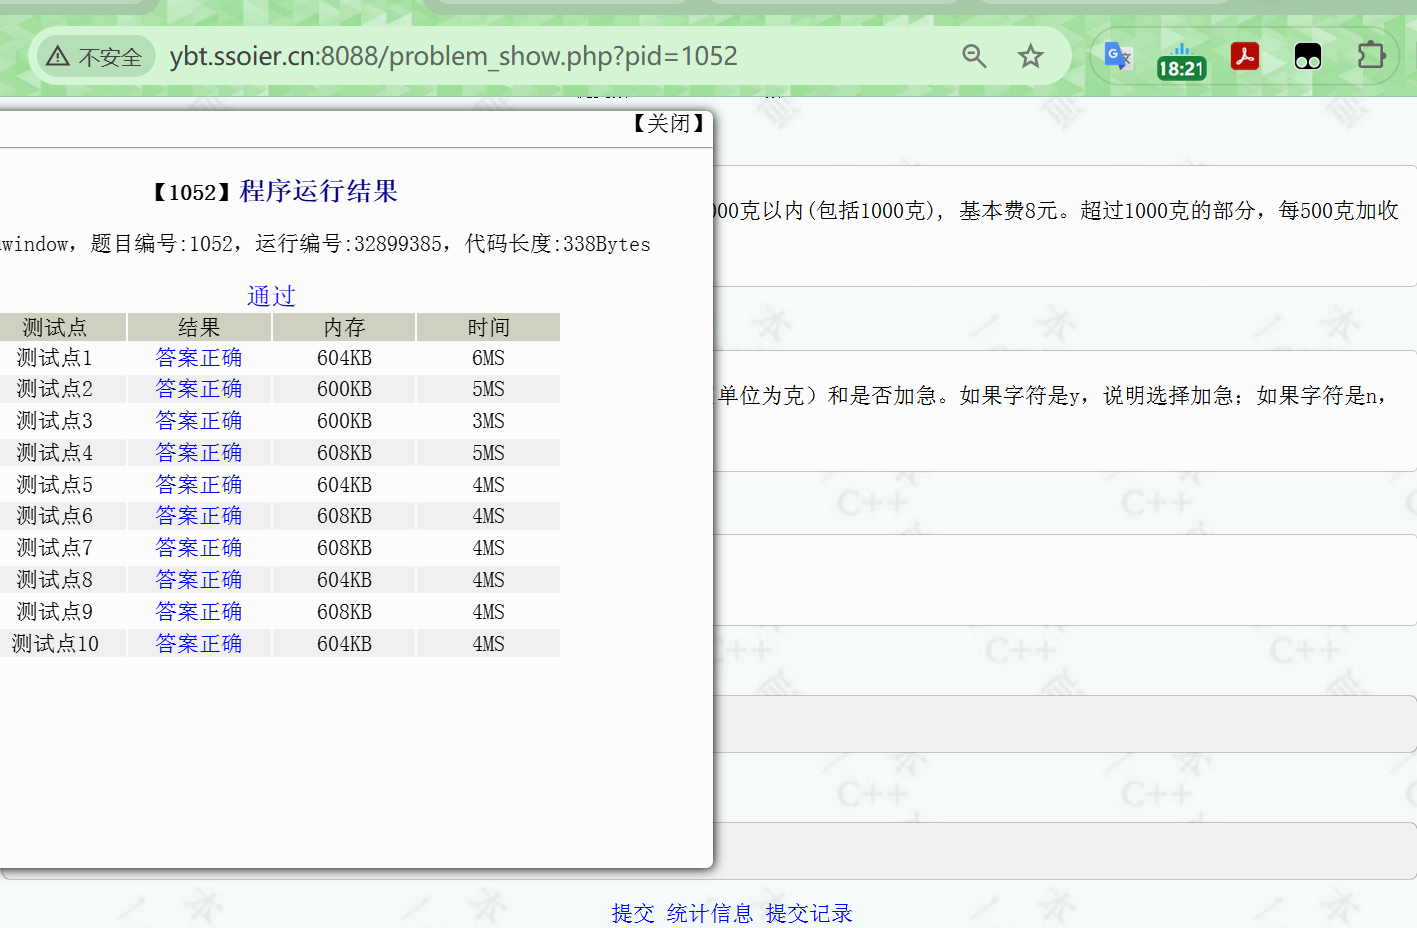Click the 运行编号:32899385 text
The height and width of the screenshot is (928, 1417).
(x=348, y=244)
